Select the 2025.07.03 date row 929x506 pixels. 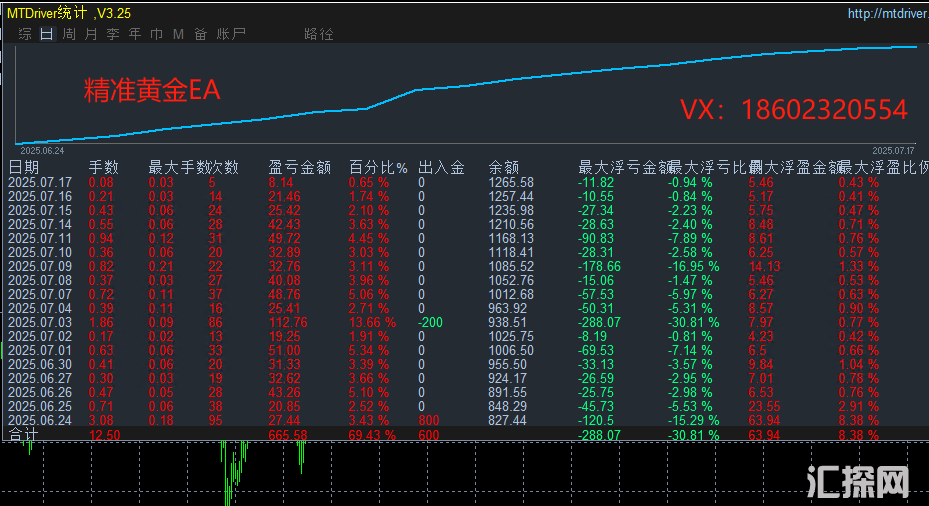[40, 322]
